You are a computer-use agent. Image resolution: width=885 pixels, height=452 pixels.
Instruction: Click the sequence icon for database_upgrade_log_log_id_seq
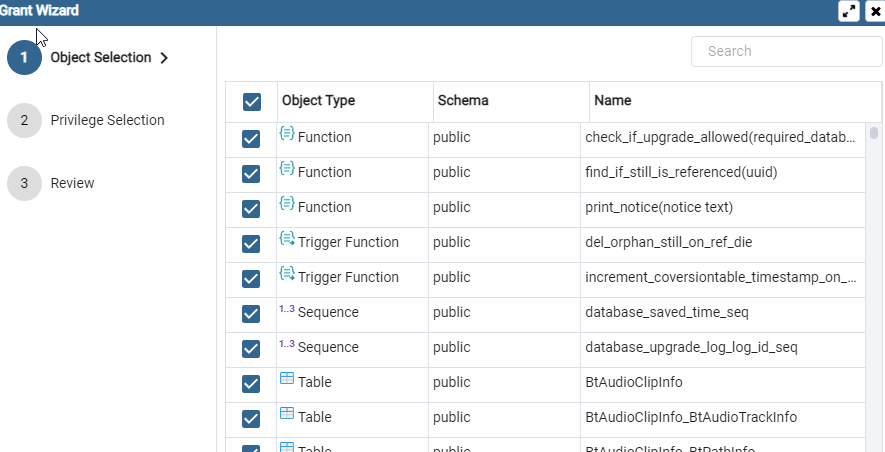click(x=287, y=345)
